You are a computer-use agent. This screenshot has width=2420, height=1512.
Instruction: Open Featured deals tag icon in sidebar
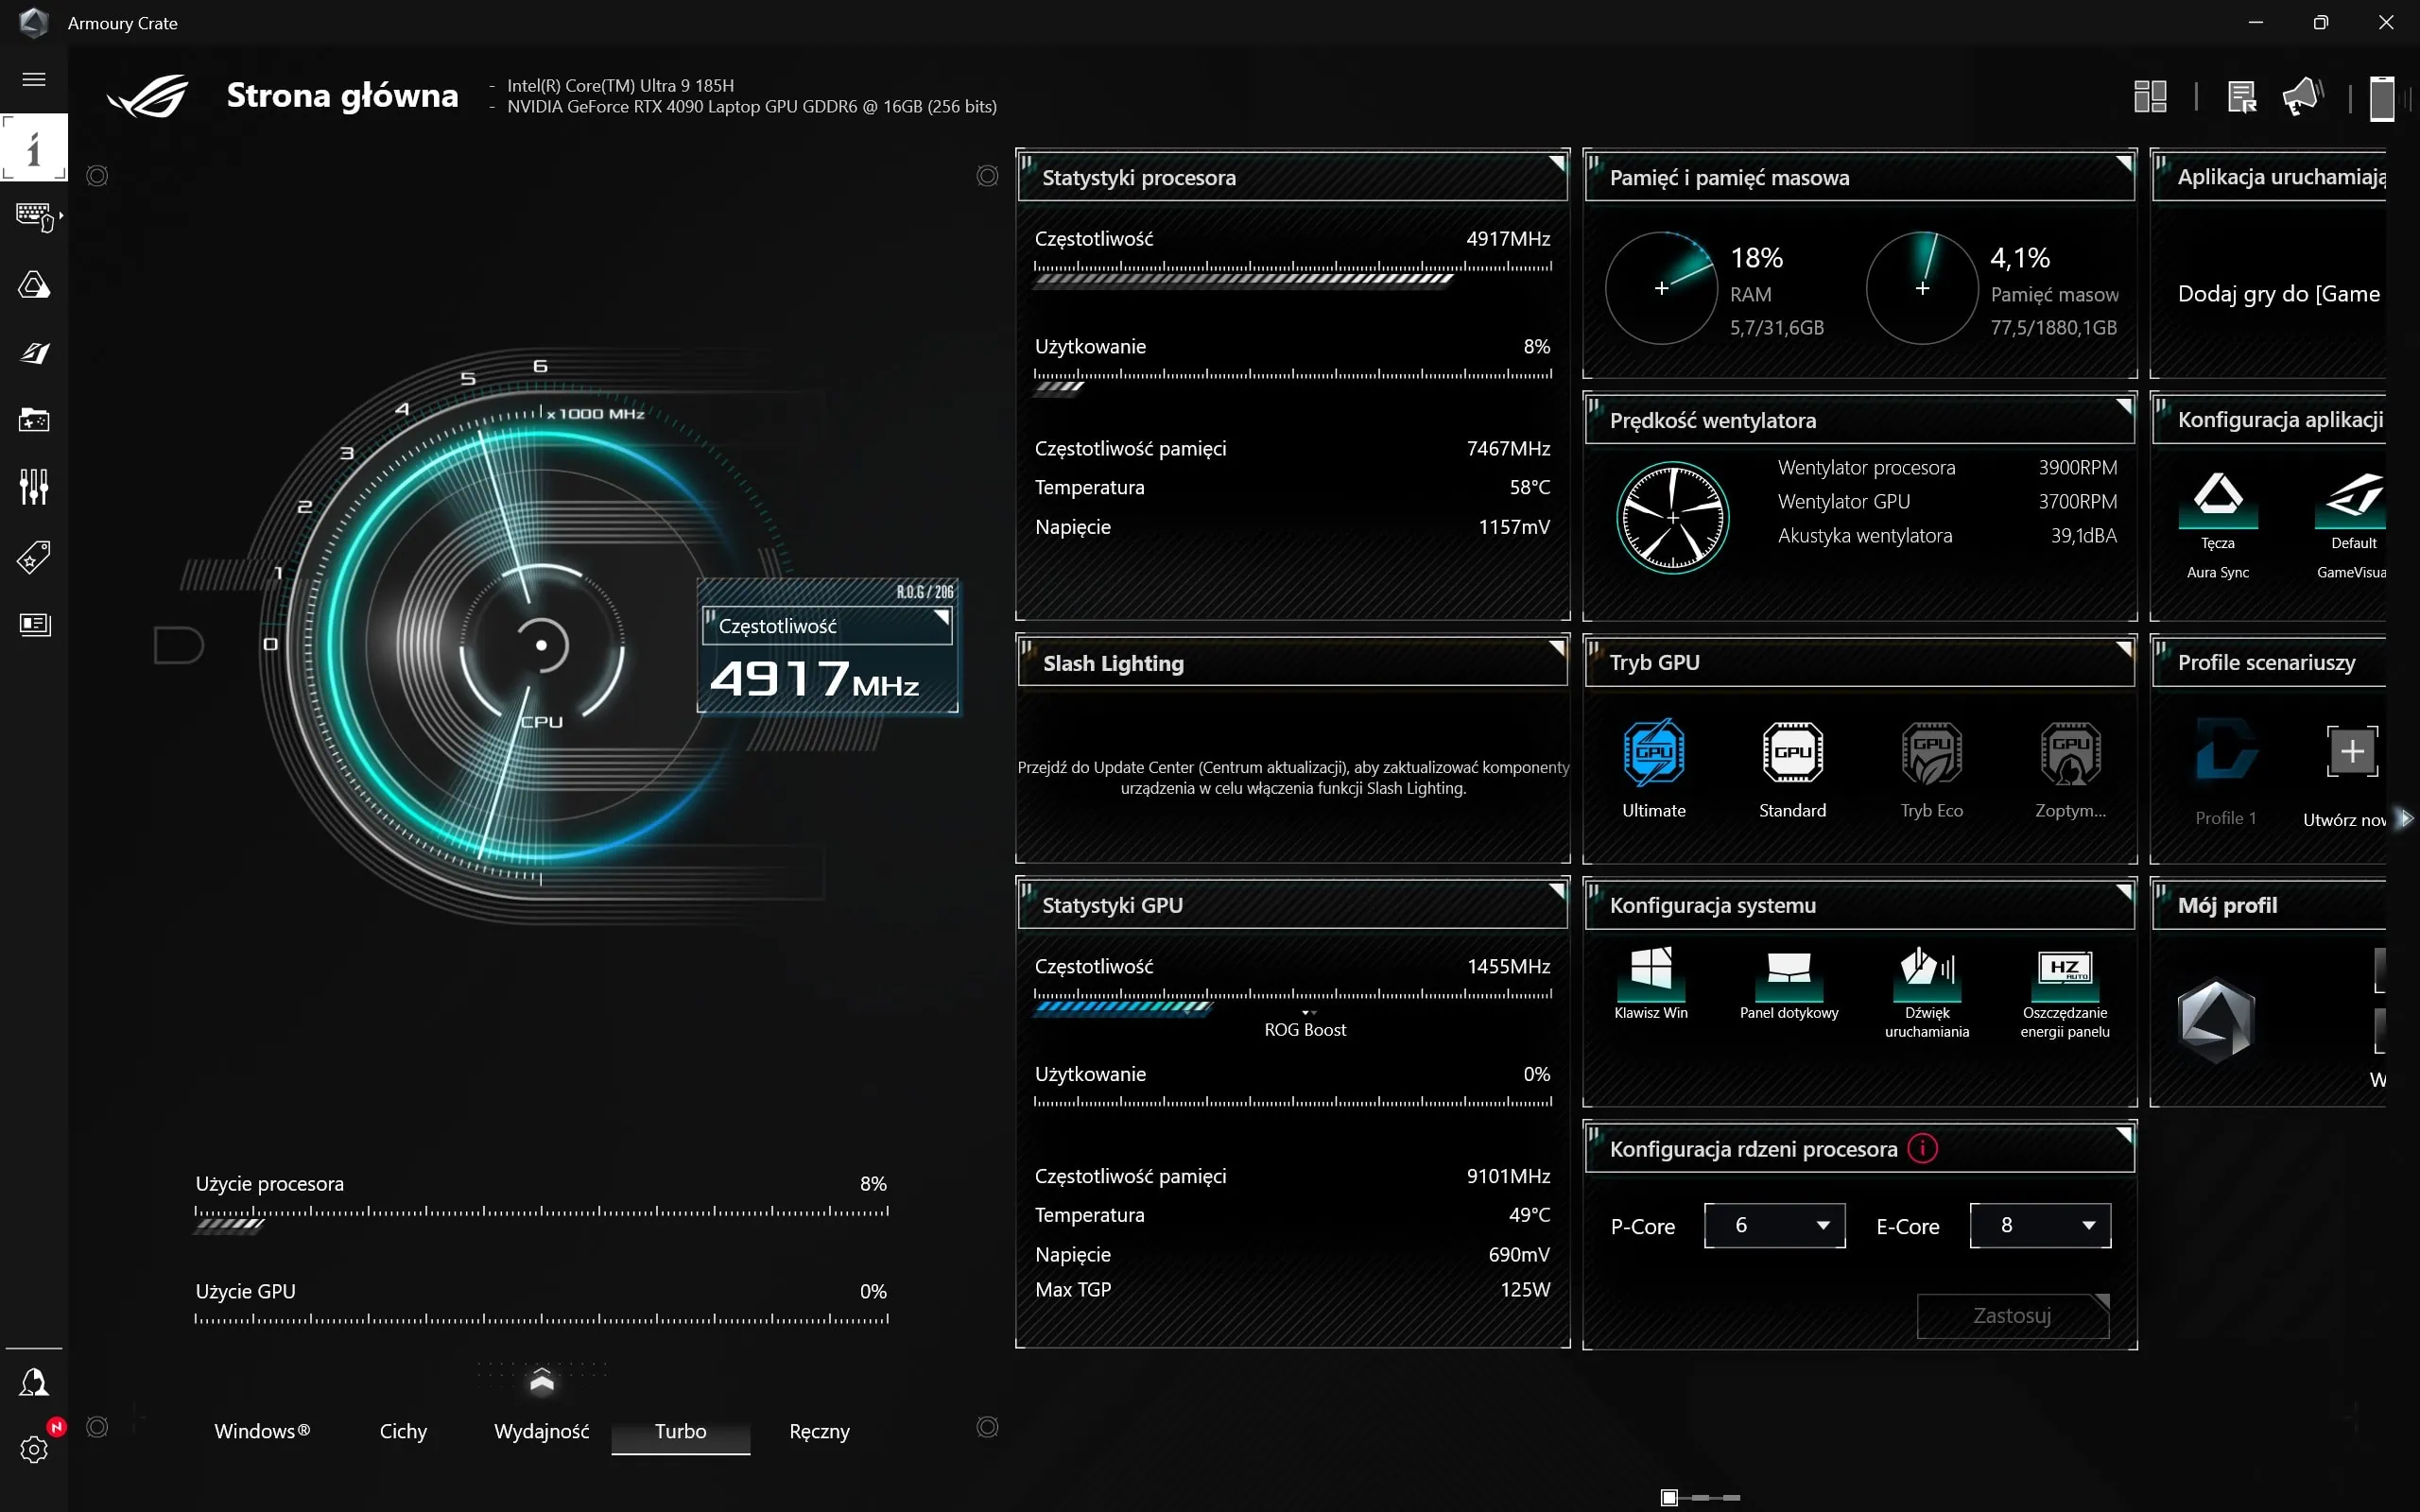pyautogui.click(x=34, y=557)
